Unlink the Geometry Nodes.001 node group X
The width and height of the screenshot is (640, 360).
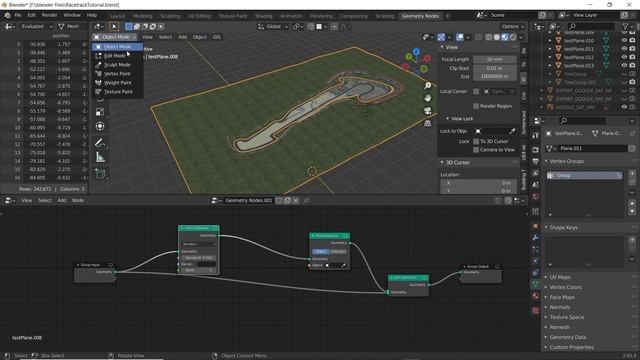point(296,200)
